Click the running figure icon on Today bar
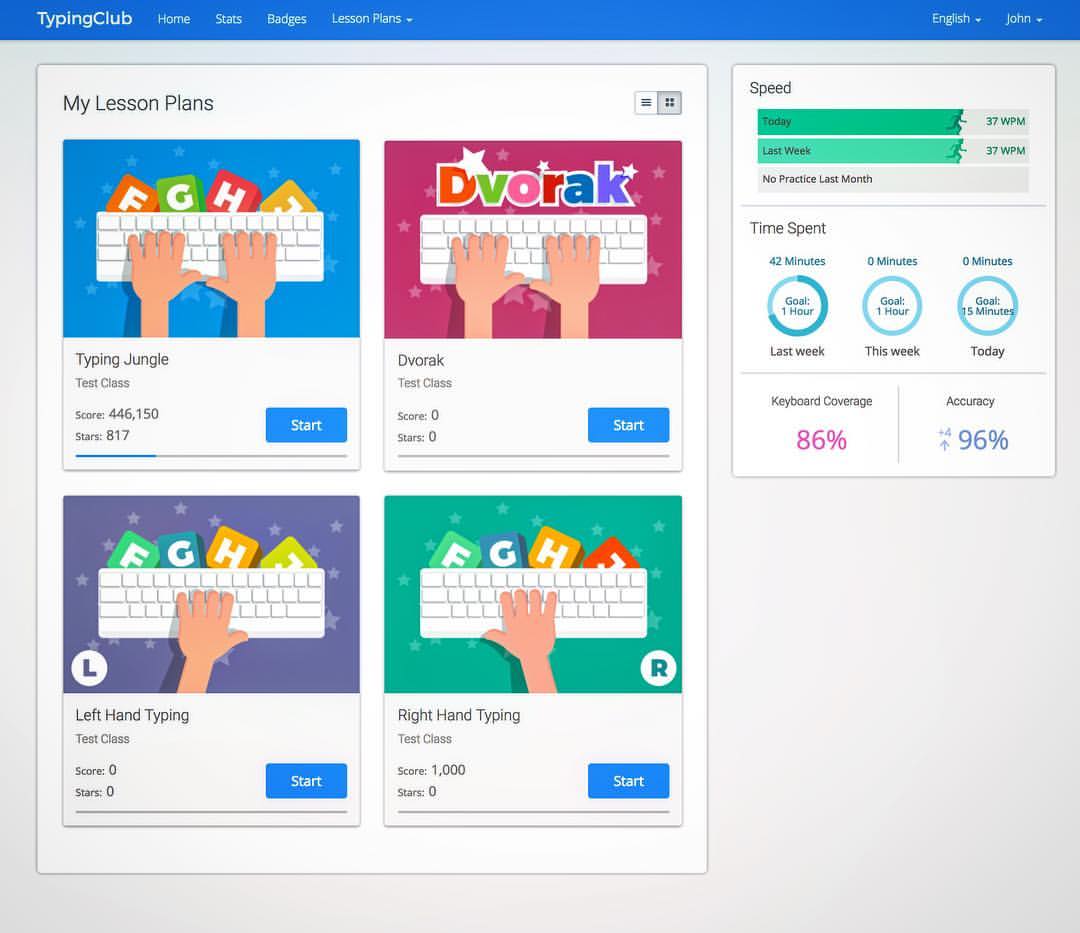1080x933 pixels. [956, 122]
